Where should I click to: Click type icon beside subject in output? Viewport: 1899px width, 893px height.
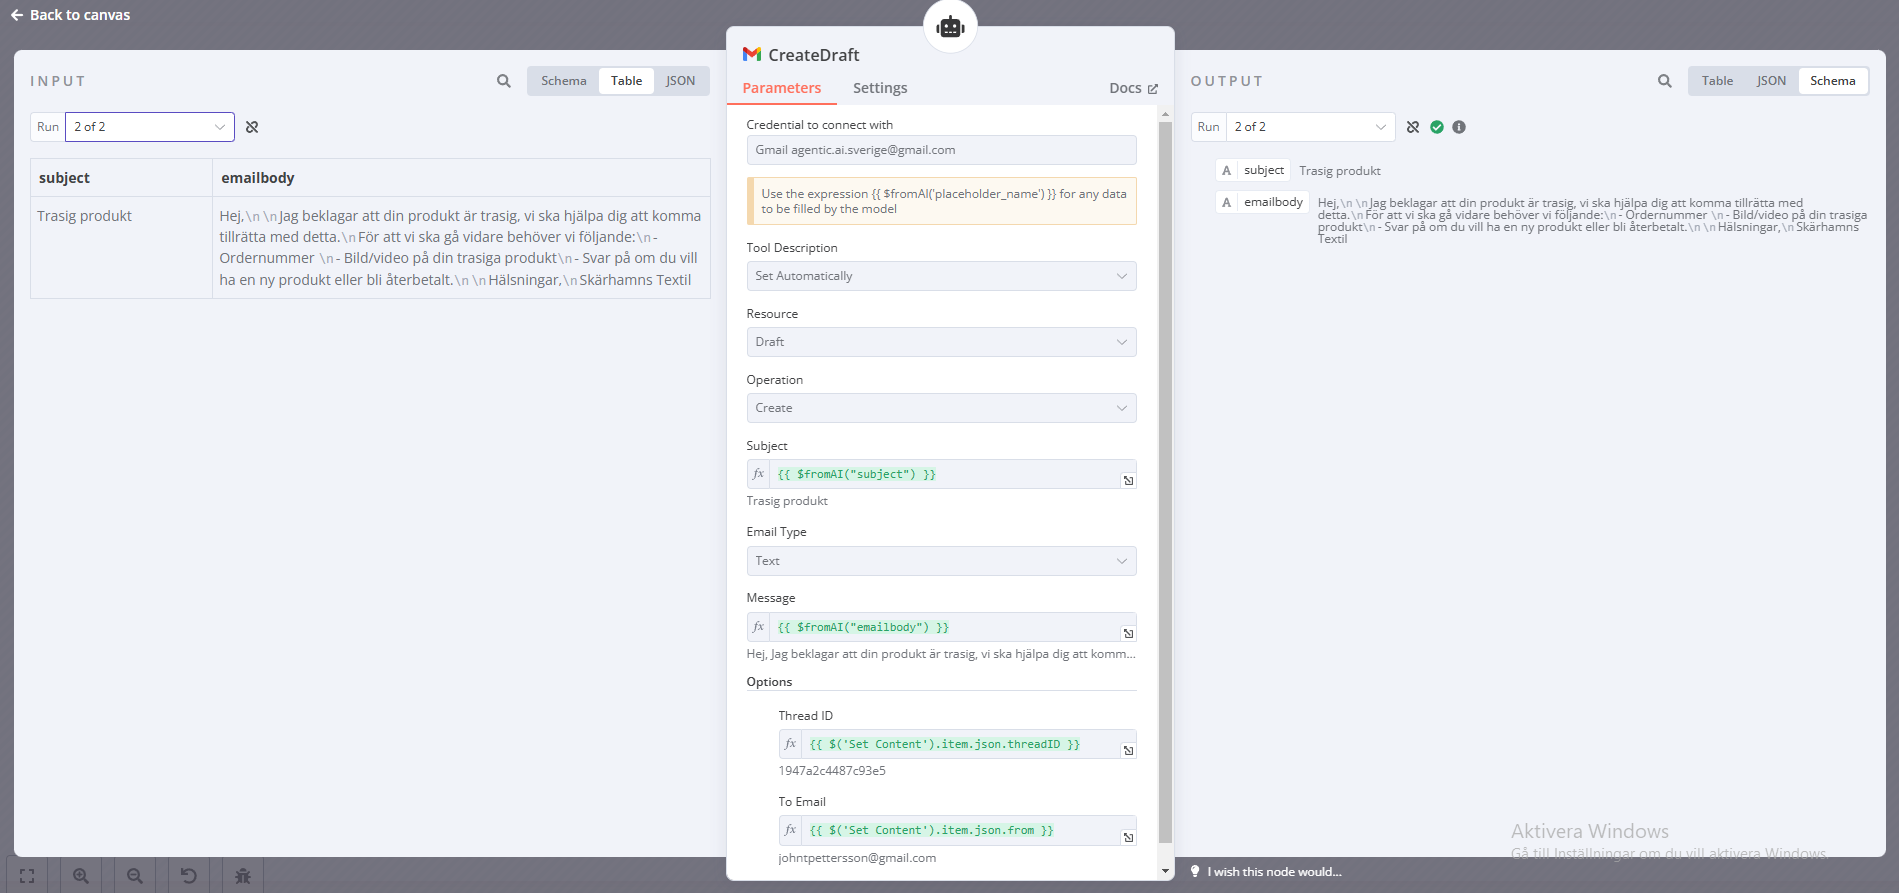click(x=1227, y=171)
